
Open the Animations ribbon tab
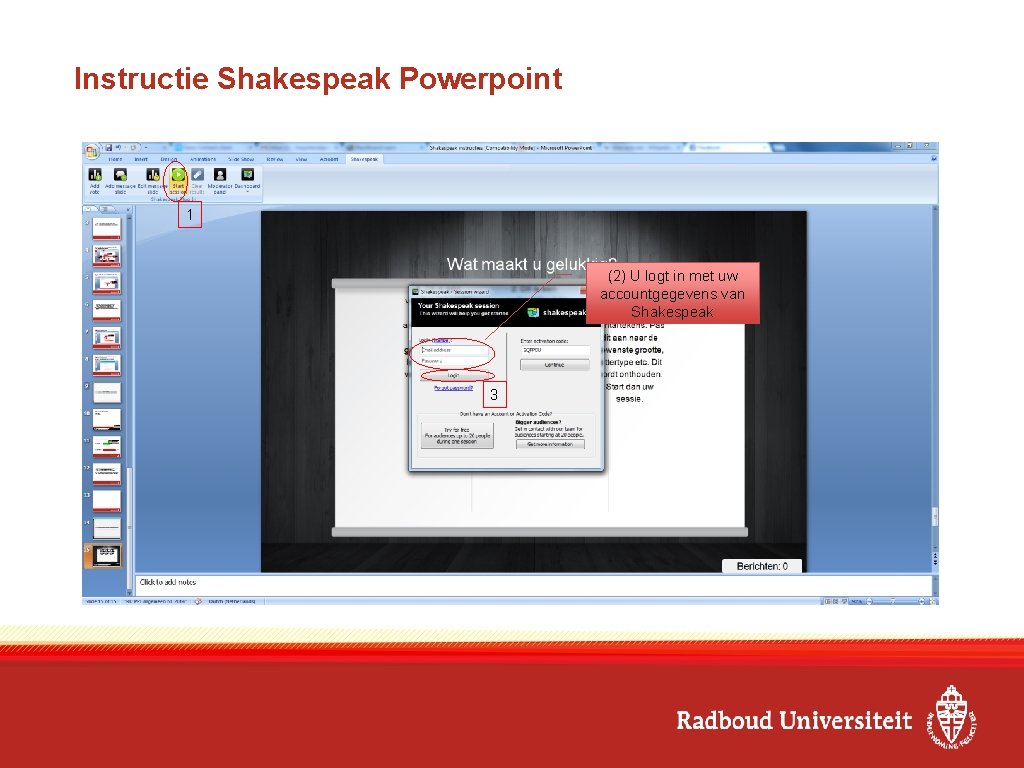(x=202, y=159)
